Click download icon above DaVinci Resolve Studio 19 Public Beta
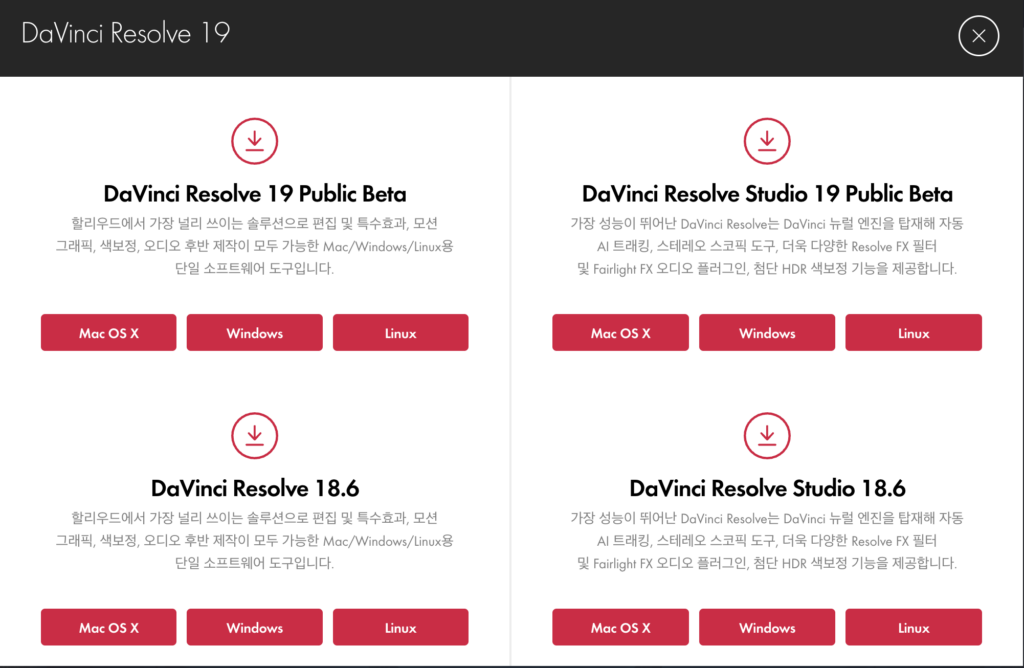 [767, 141]
